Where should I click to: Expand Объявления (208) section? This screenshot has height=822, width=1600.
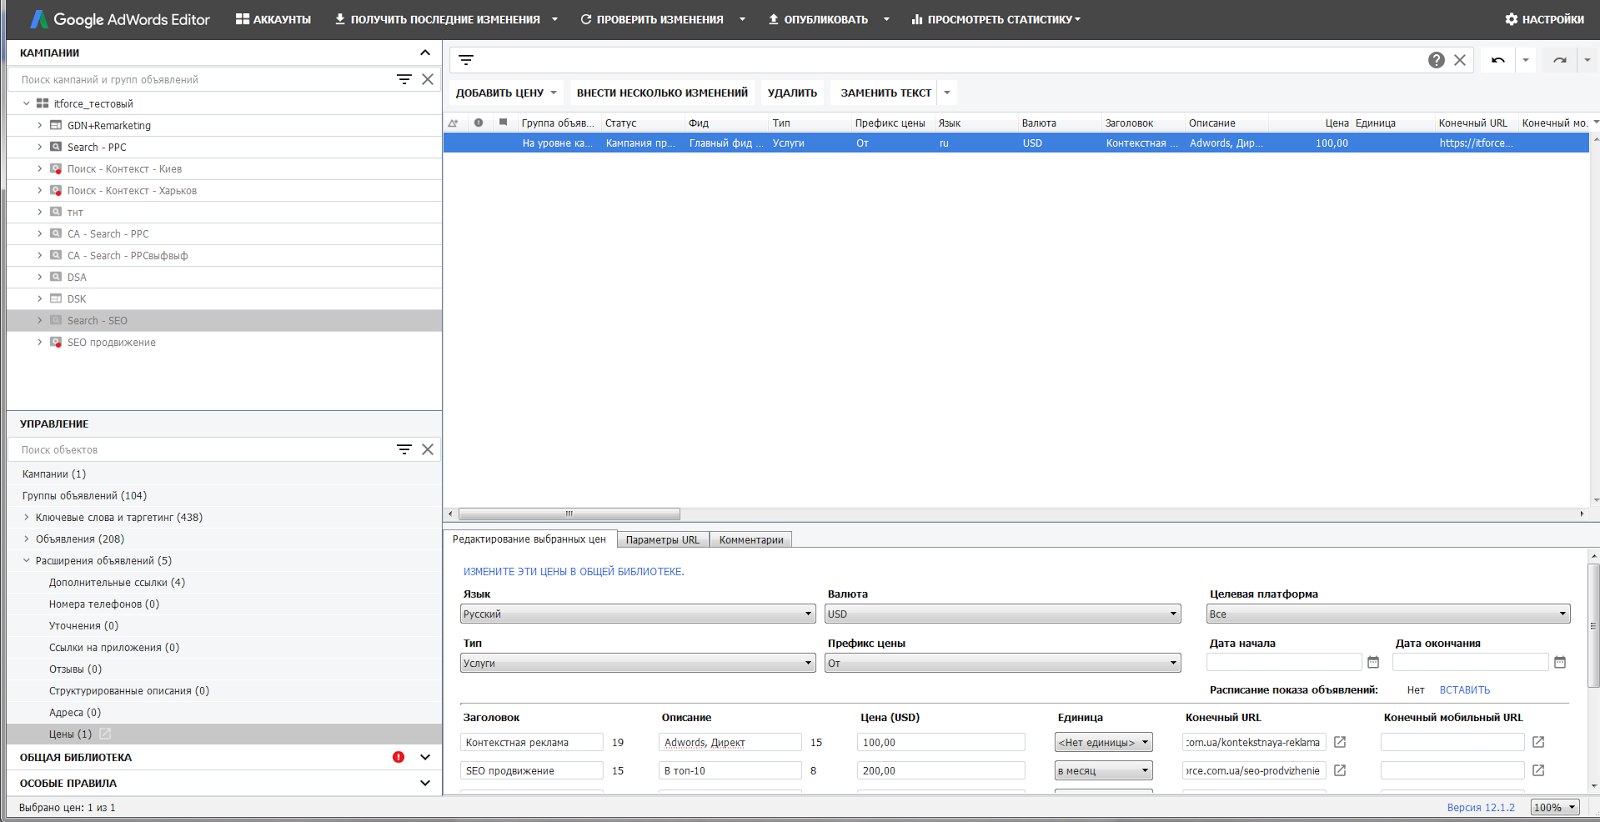click(27, 539)
